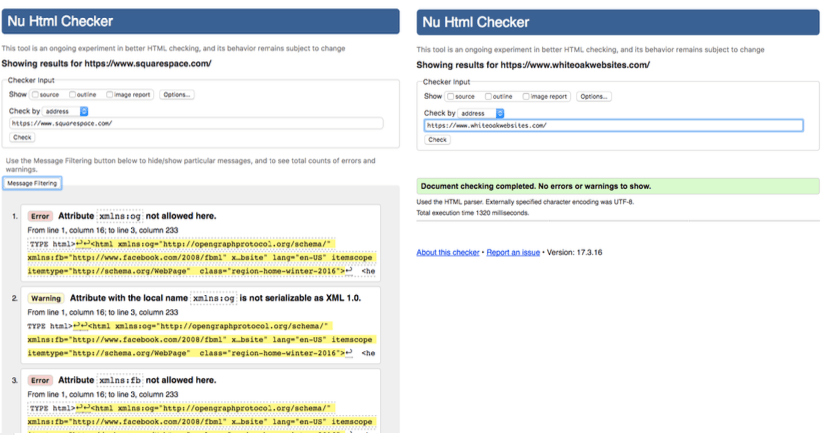Screen dimensions: 826x435
Task: Open 'Check by address' dropdown for whiteoakwebsites
Action: tap(481, 113)
